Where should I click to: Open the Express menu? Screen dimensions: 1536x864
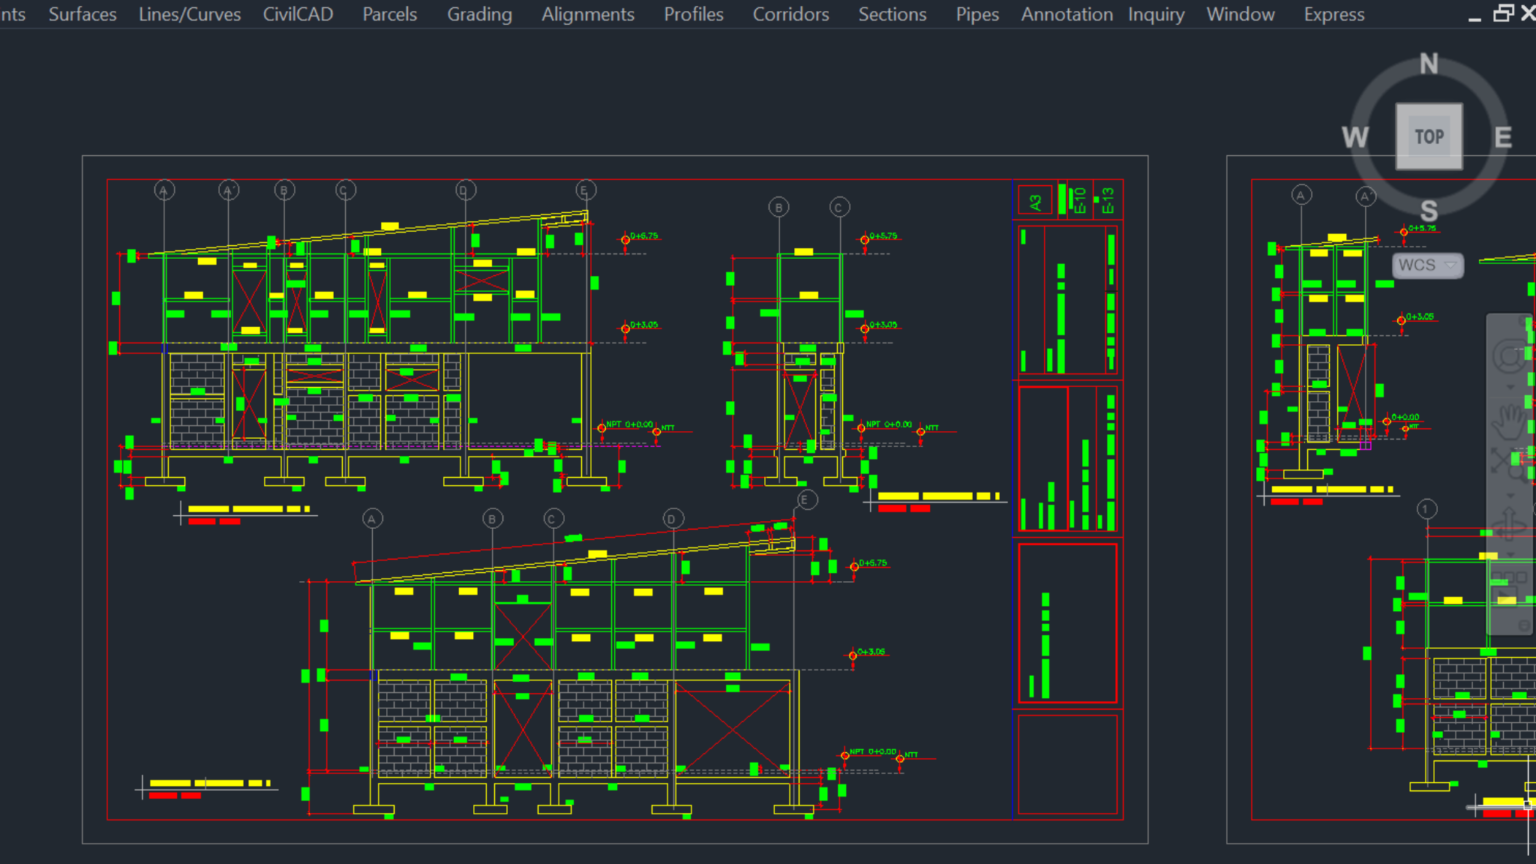[x=1334, y=14]
